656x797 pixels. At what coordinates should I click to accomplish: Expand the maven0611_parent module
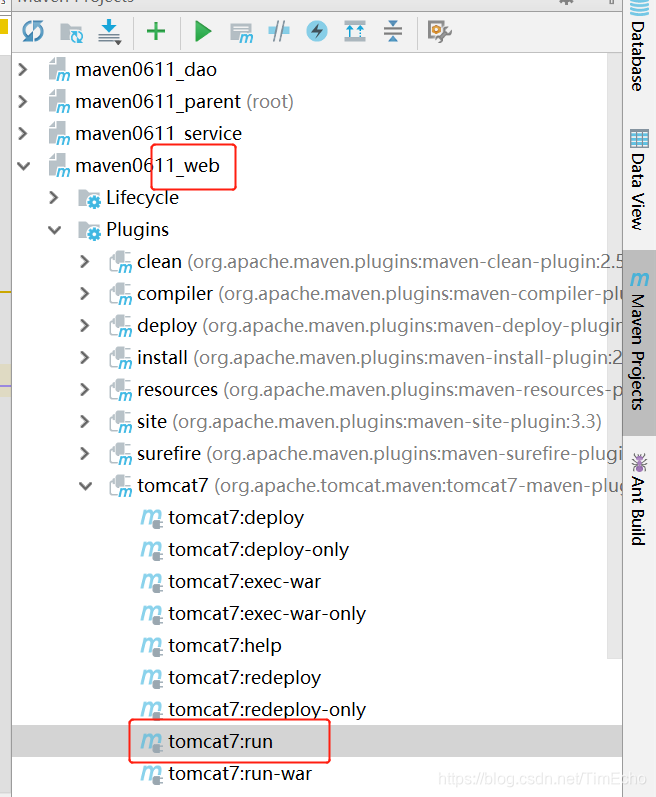(22, 102)
